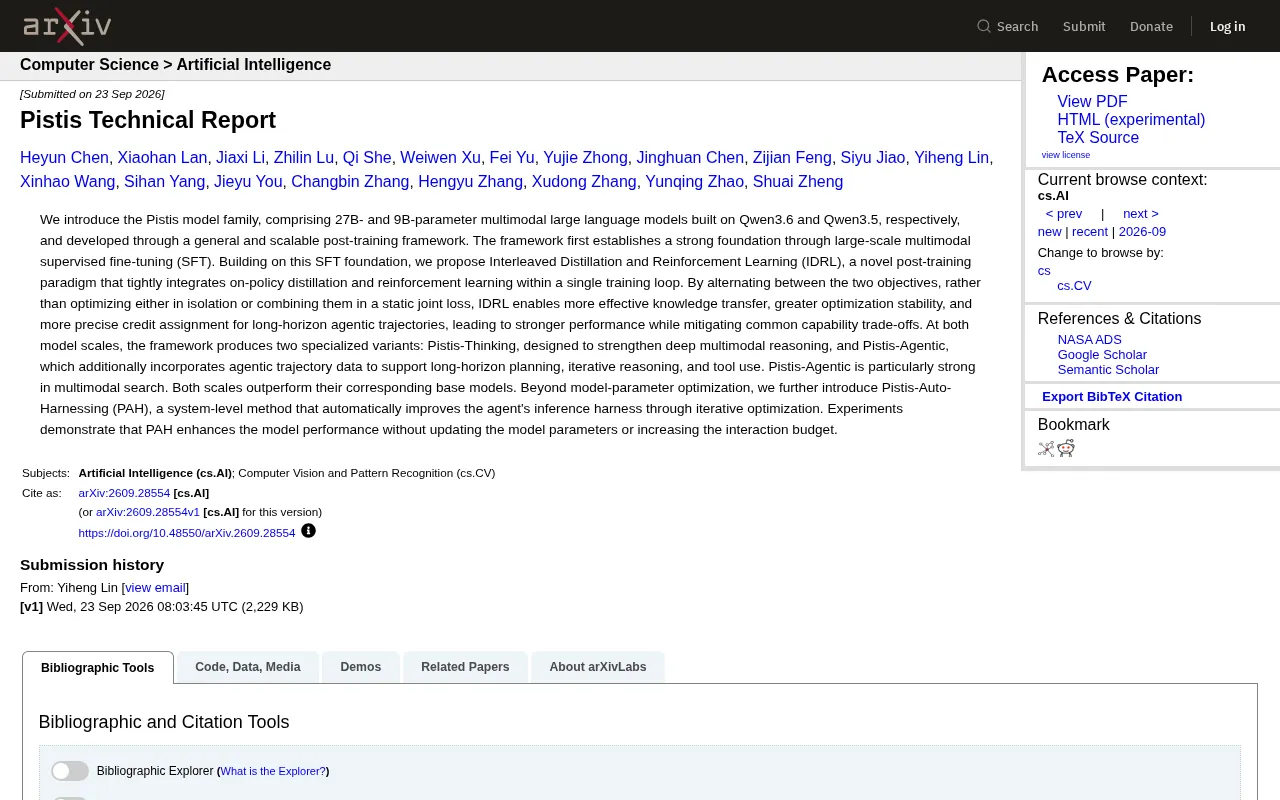The image size is (1280, 800).
Task: Click the Search magnifier icon
Action: pyautogui.click(x=984, y=26)
